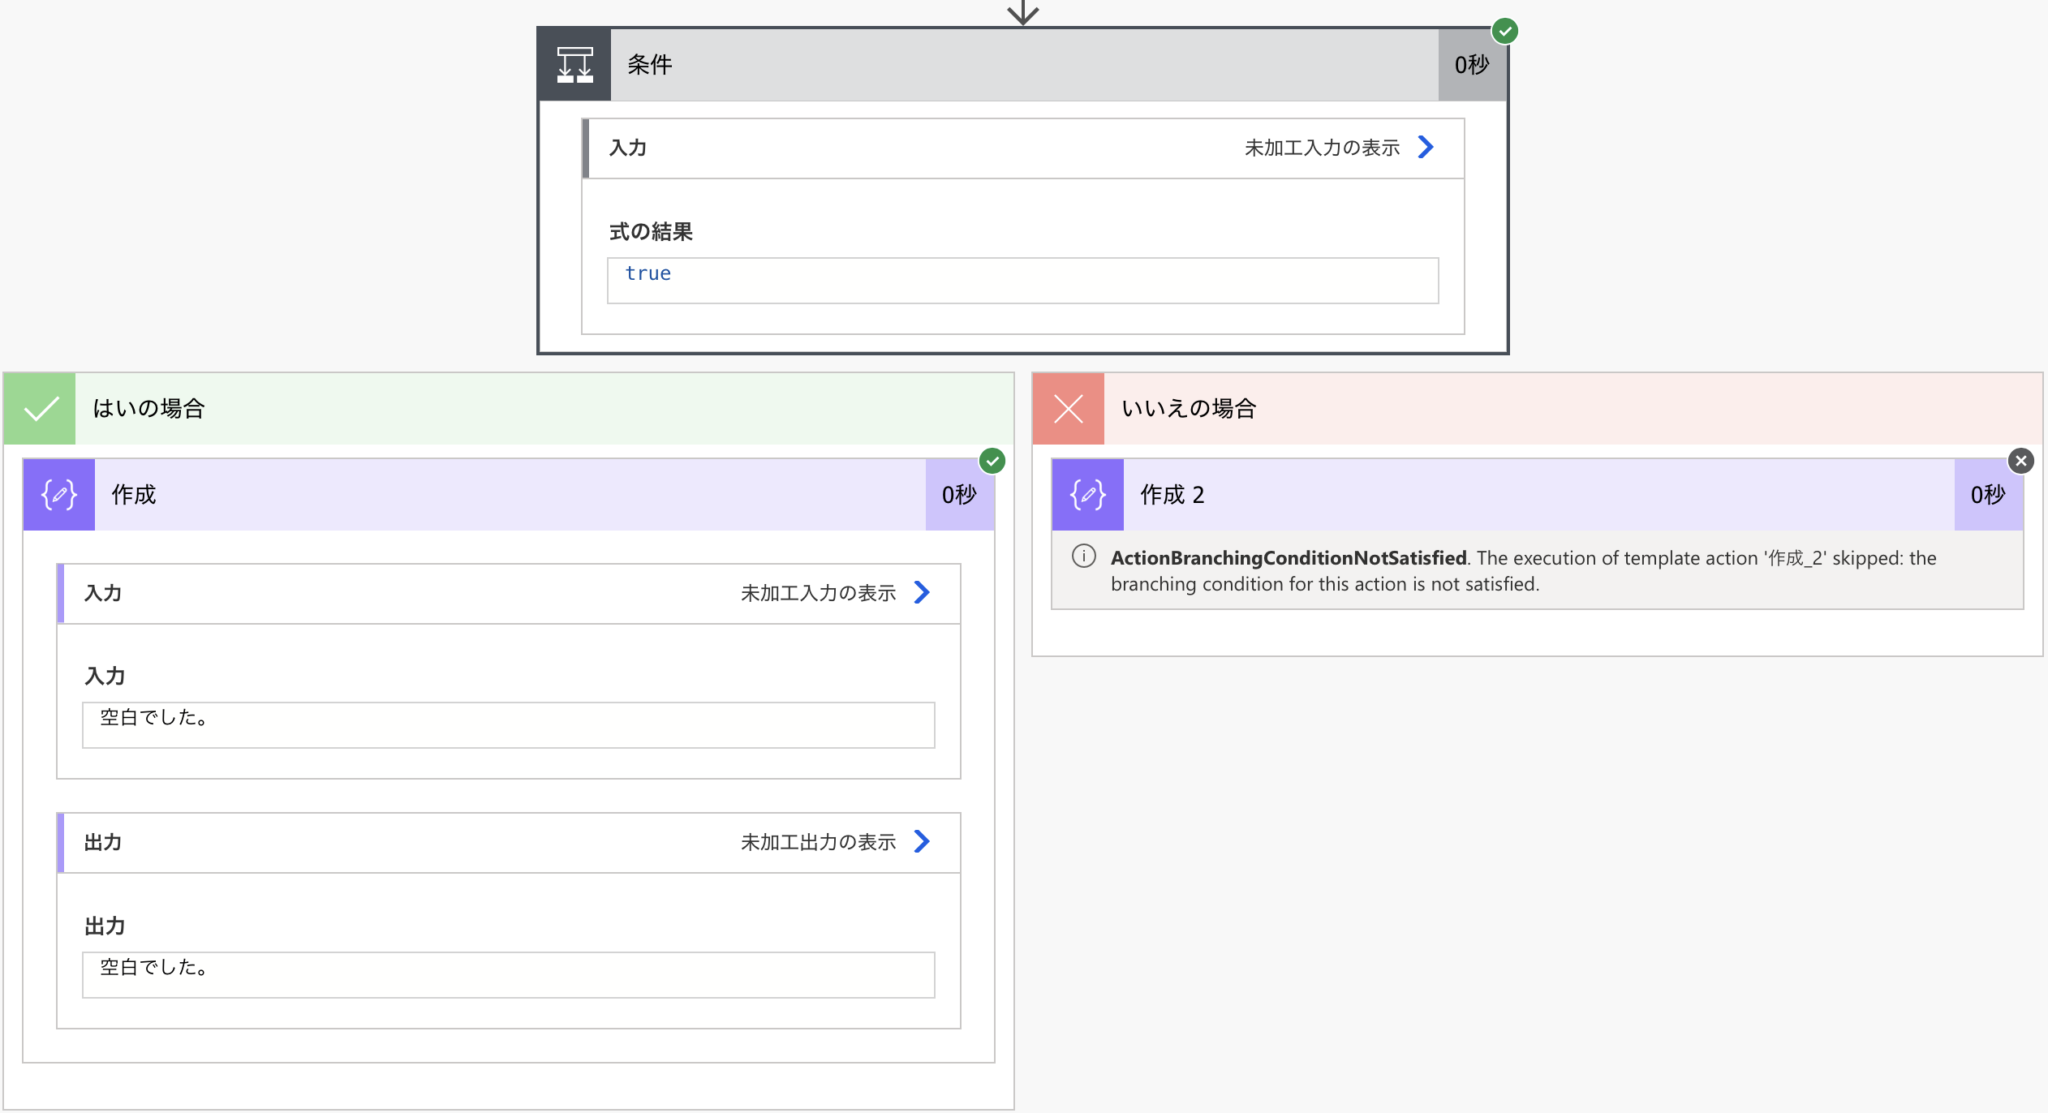Click the Compose icon on 作成 2 action
2048x1113 pixels.
point(1086,494)
